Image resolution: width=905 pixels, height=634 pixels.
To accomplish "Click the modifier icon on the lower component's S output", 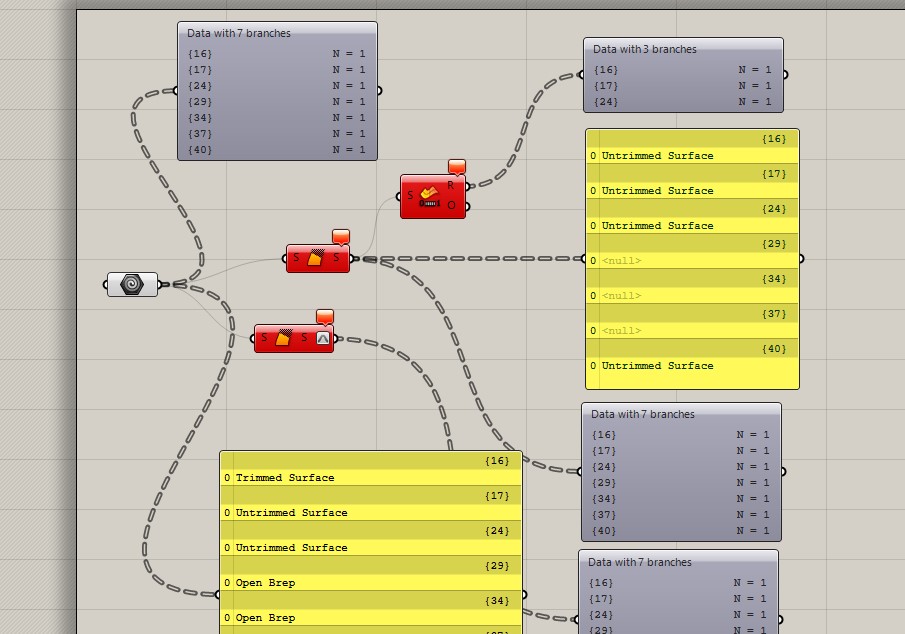I will pyautogui.click(x=323, y=338).
